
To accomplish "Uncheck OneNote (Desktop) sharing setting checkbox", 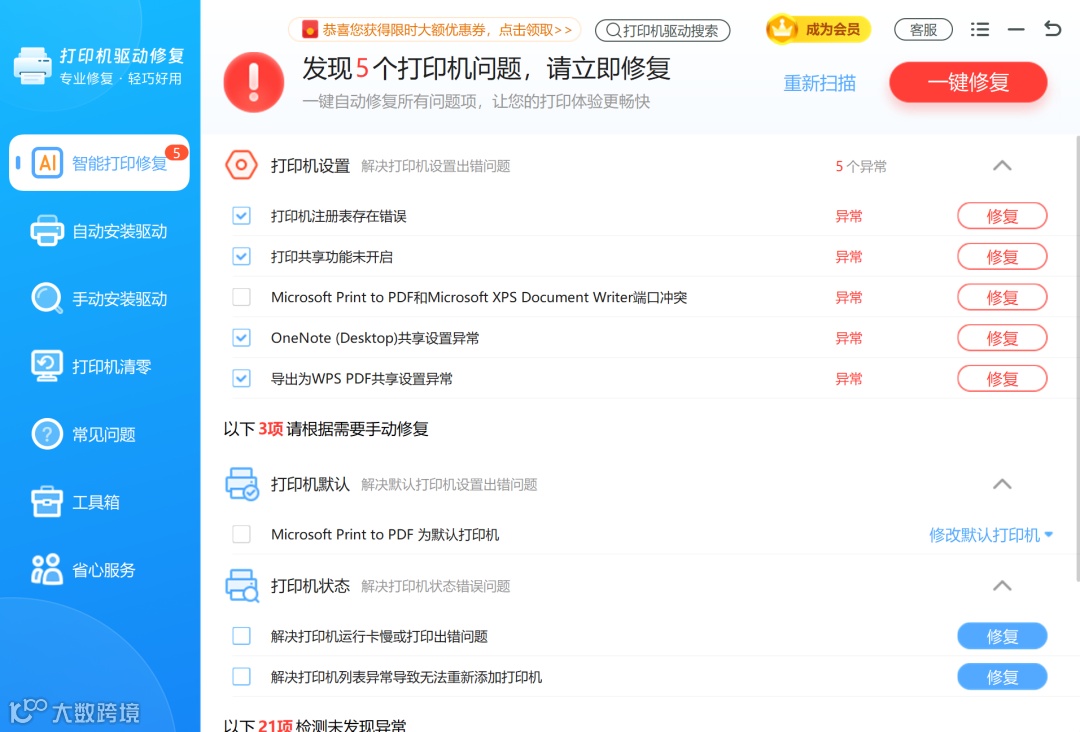I will pos(241,337).
